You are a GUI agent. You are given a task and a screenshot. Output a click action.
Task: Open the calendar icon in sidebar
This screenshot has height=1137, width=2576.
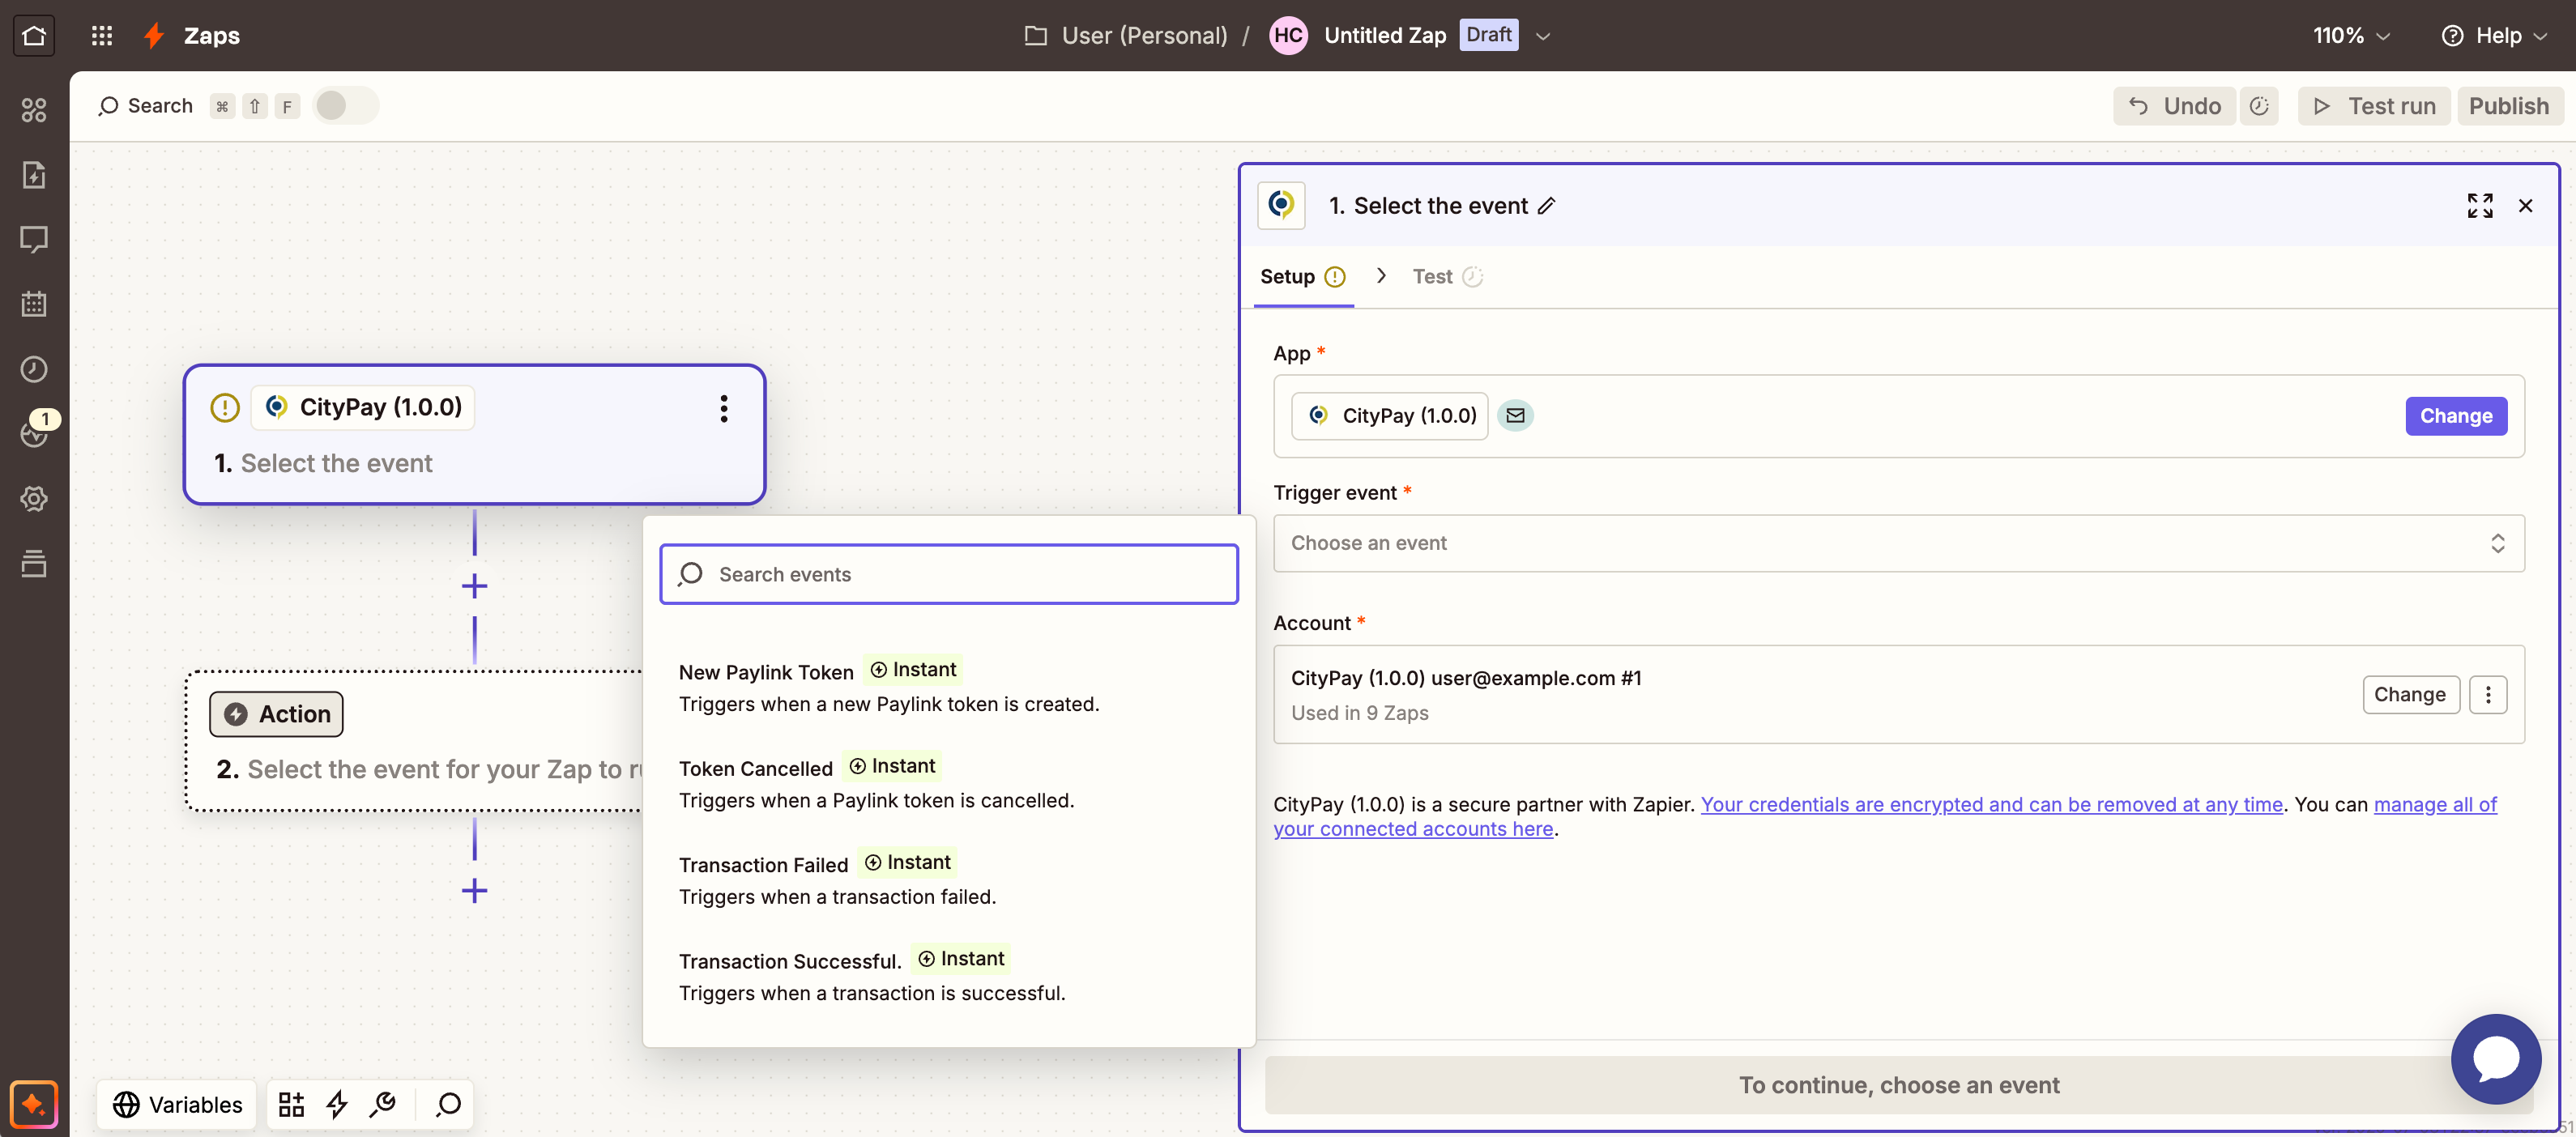point(34,304)
